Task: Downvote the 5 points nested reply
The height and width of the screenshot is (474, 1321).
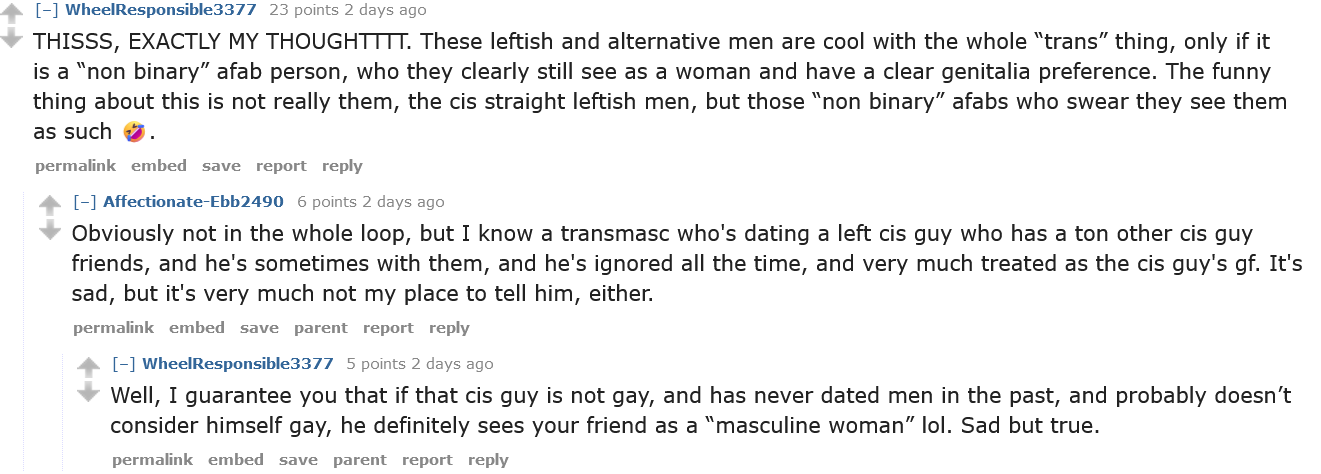Action: click(89, 392)
